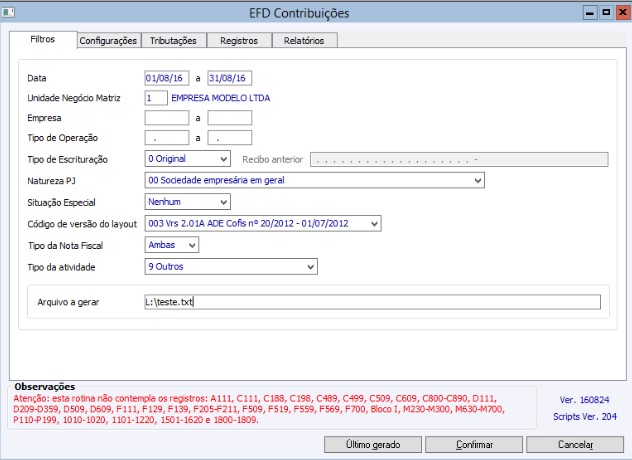Click the application icon in title bar

(x=8, y=13)
